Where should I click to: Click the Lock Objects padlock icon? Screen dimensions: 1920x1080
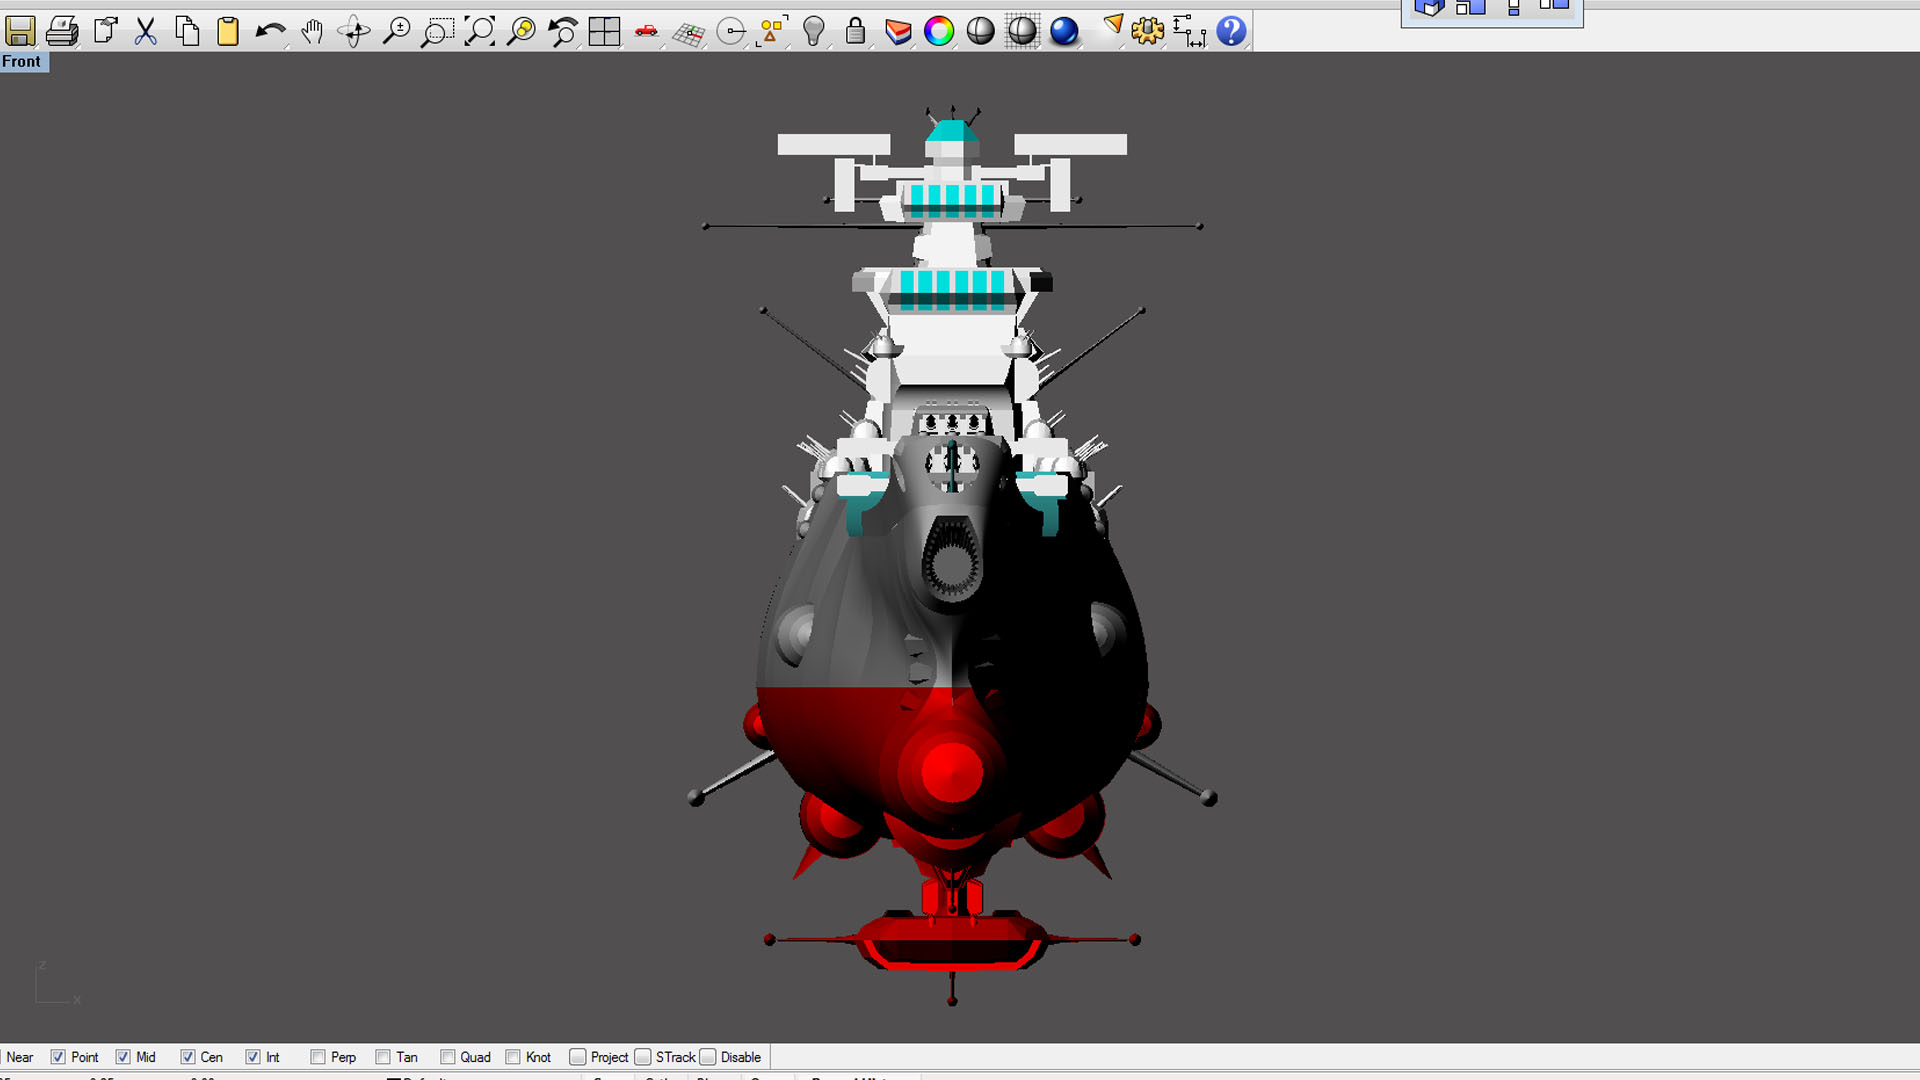(855, 31)
